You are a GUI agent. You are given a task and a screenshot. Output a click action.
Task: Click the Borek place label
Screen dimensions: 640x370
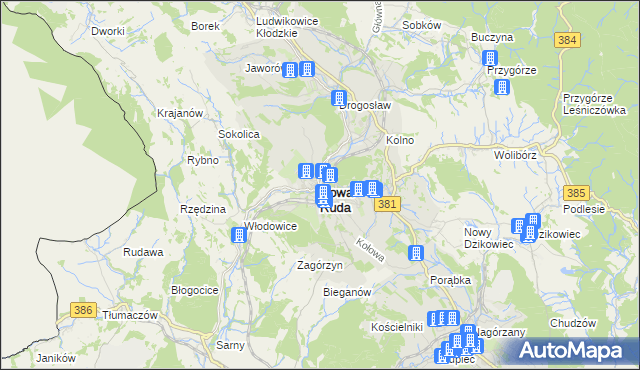[205, 26]
